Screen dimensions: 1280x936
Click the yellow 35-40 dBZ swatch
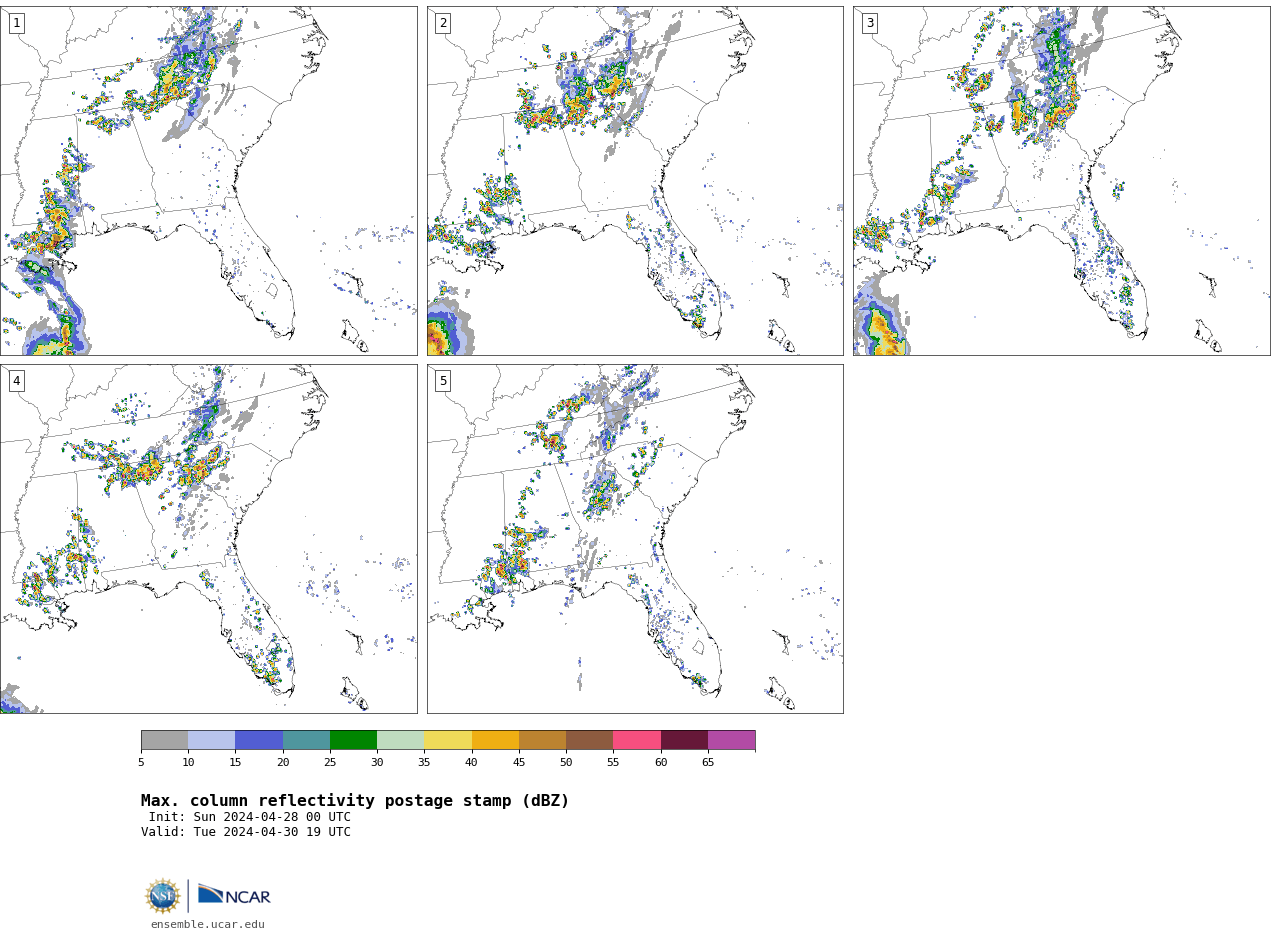coord(448,740)
